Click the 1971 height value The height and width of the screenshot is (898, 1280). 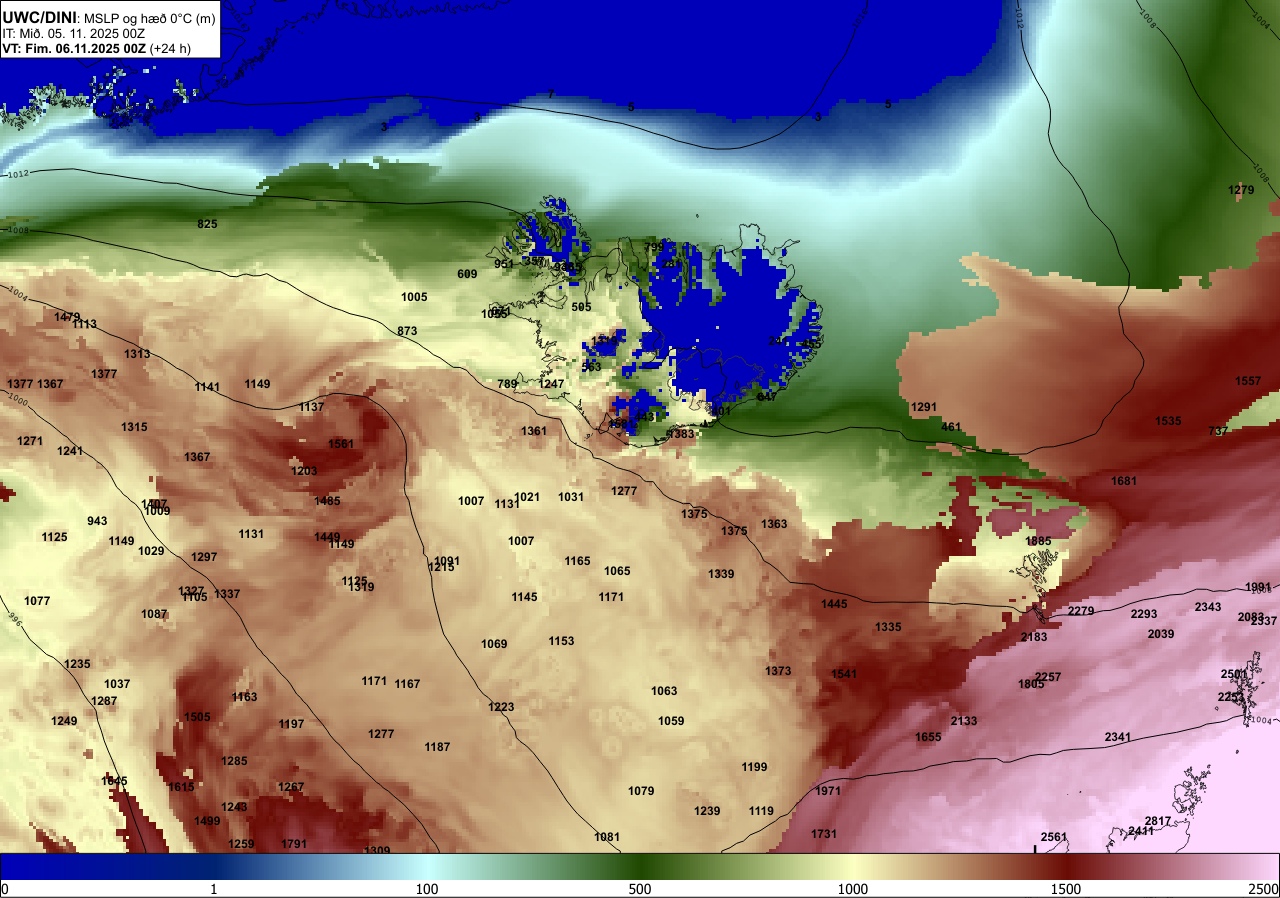coord(828,791)
